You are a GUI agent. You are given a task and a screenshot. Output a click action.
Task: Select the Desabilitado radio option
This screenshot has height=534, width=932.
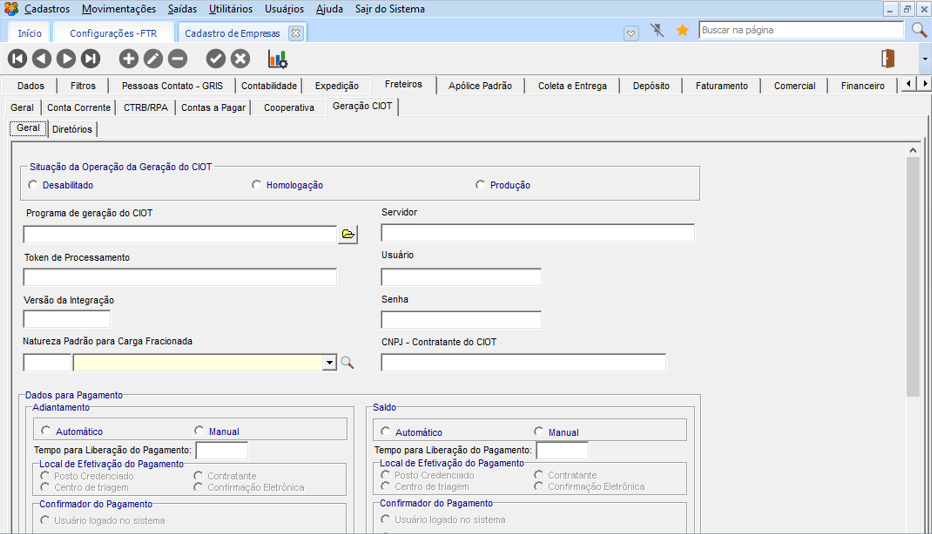point(34,185)
